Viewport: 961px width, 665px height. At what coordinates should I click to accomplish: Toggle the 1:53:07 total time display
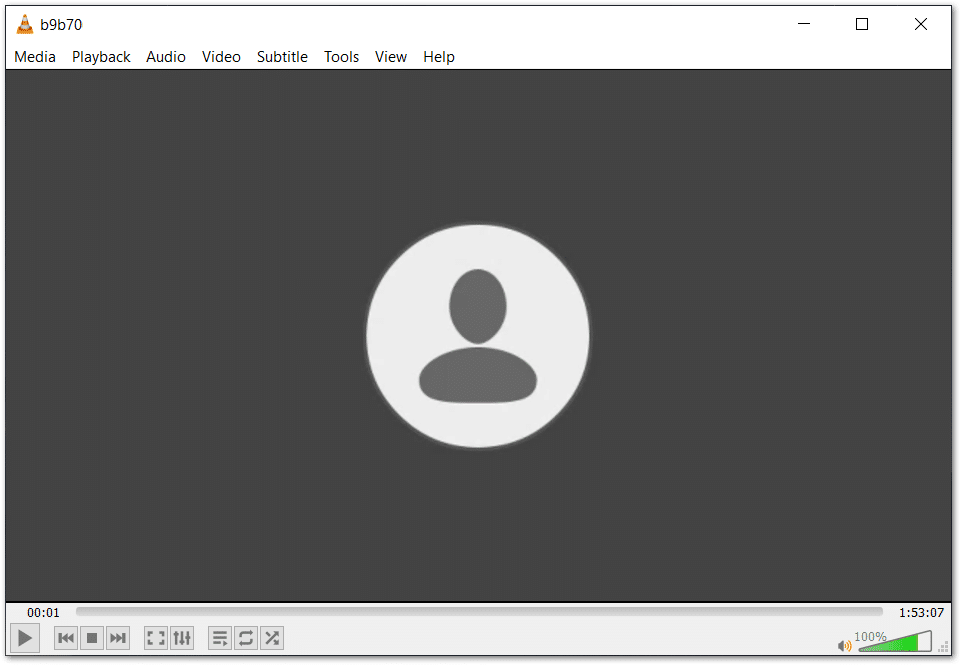pyautogui.click(x=920, y=613)
